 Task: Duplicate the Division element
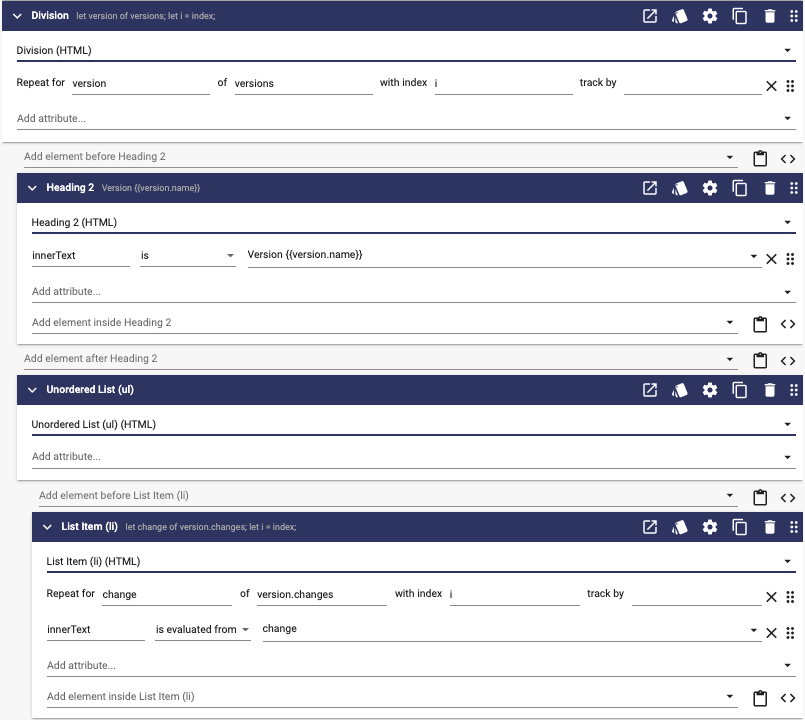click(x=739, y=16)
